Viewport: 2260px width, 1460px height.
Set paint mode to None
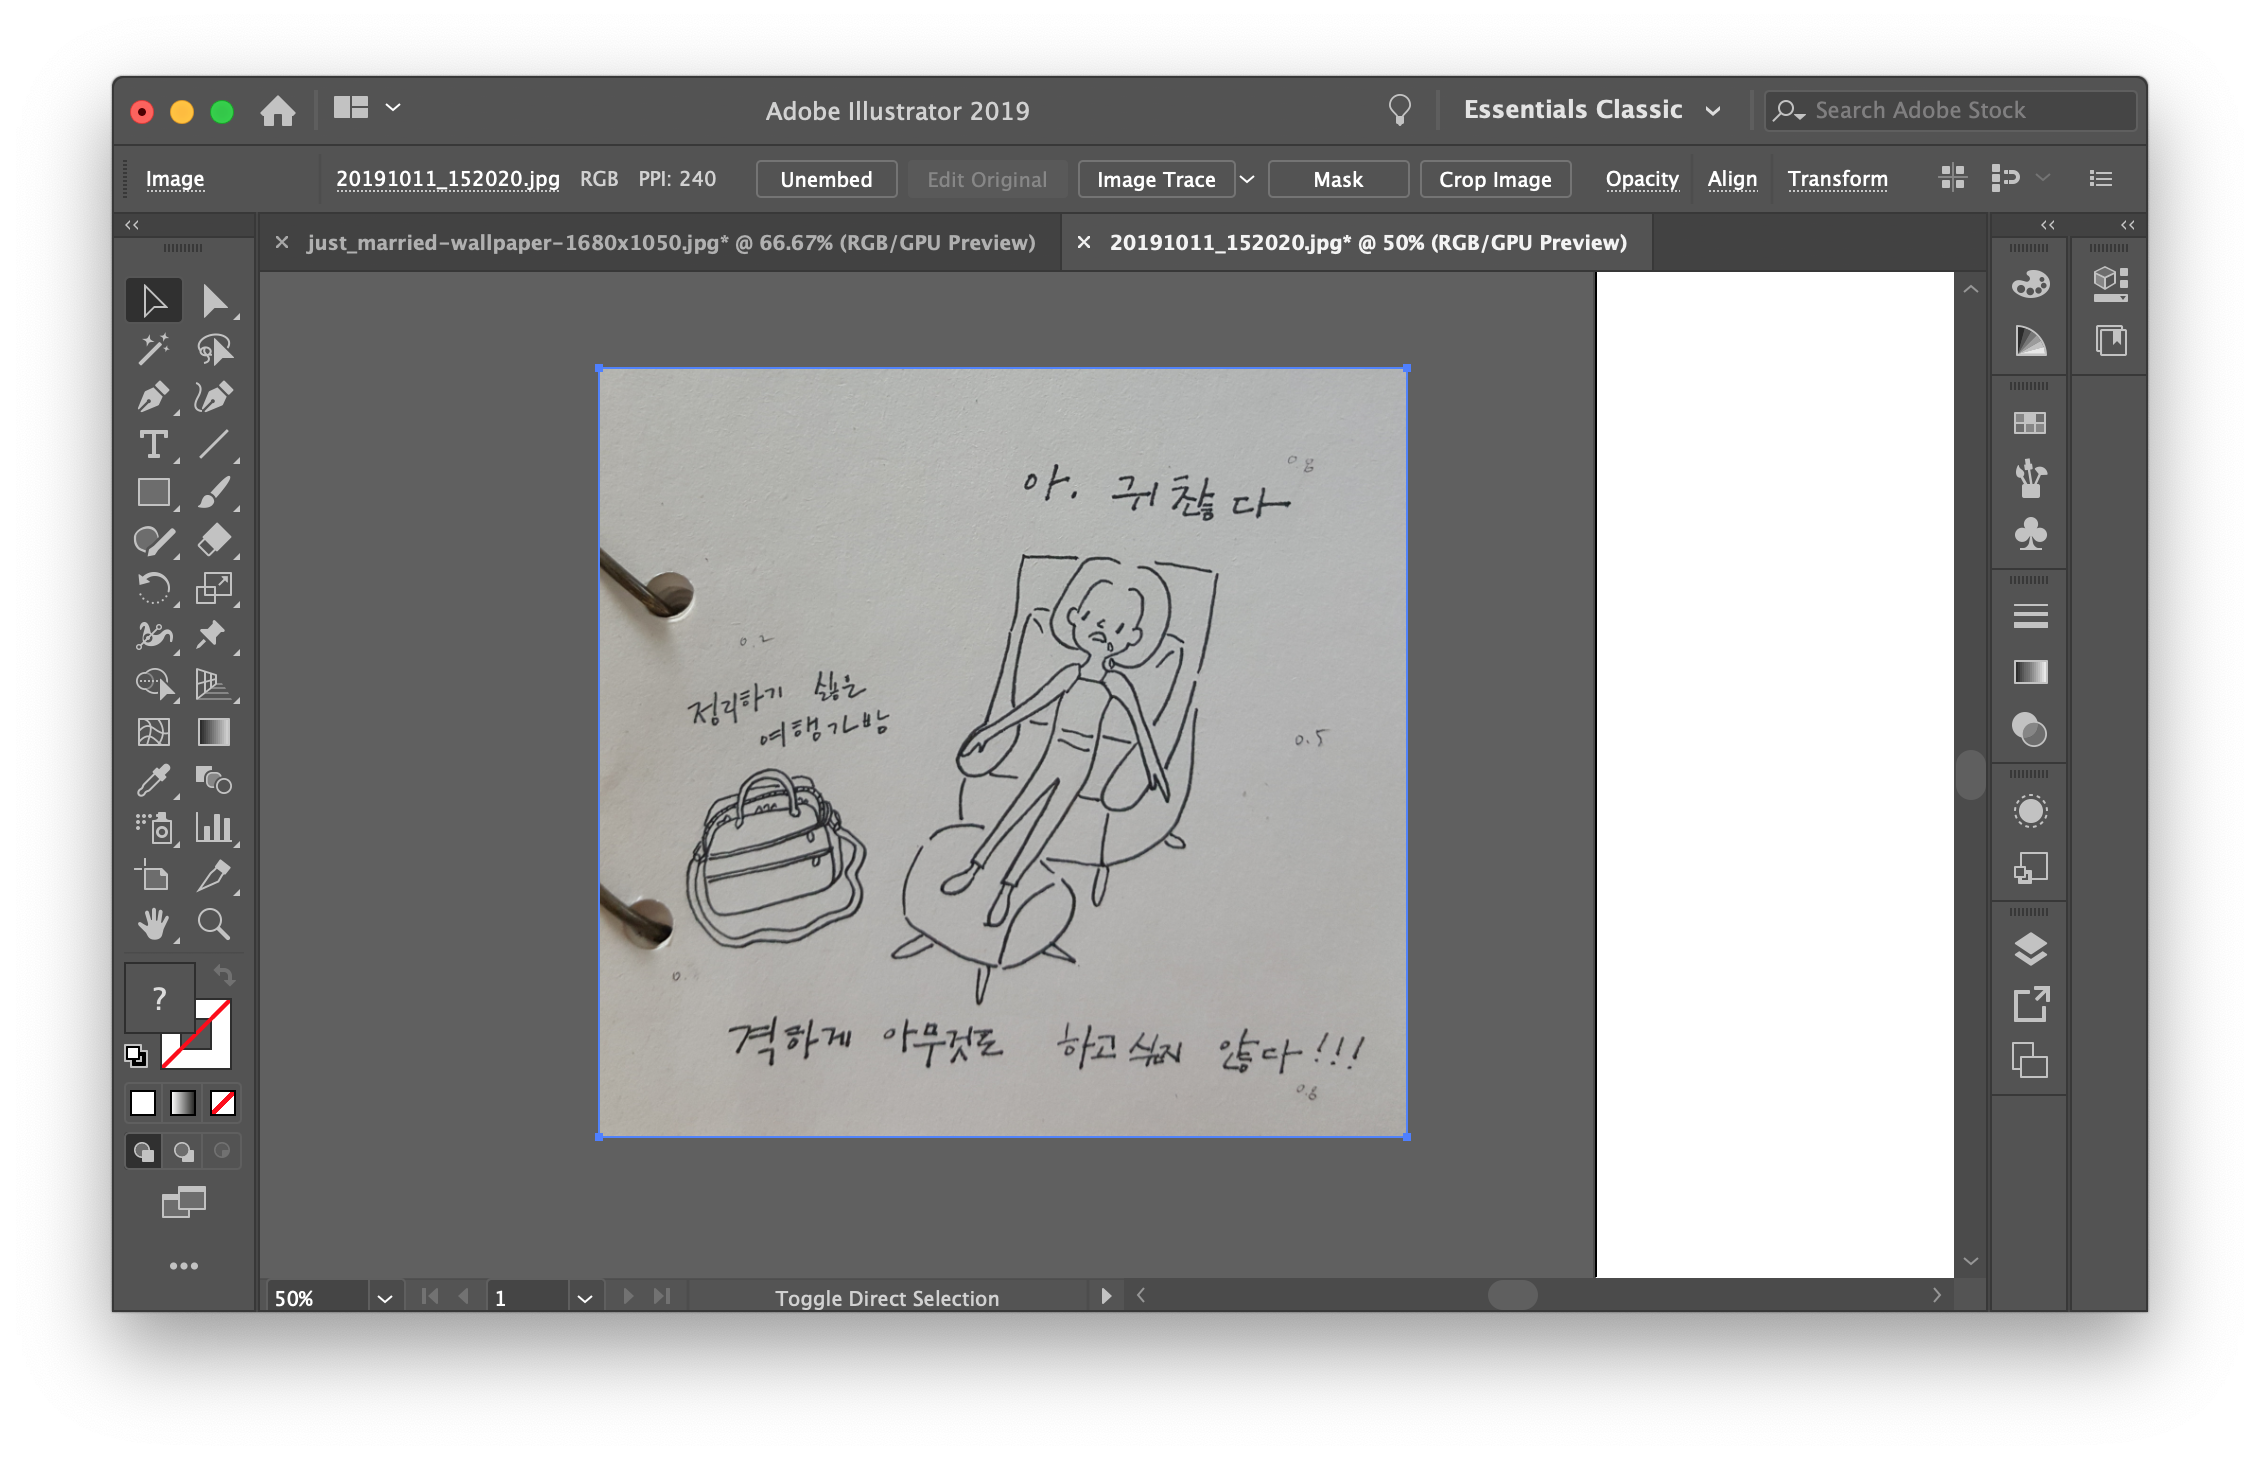223,1103
